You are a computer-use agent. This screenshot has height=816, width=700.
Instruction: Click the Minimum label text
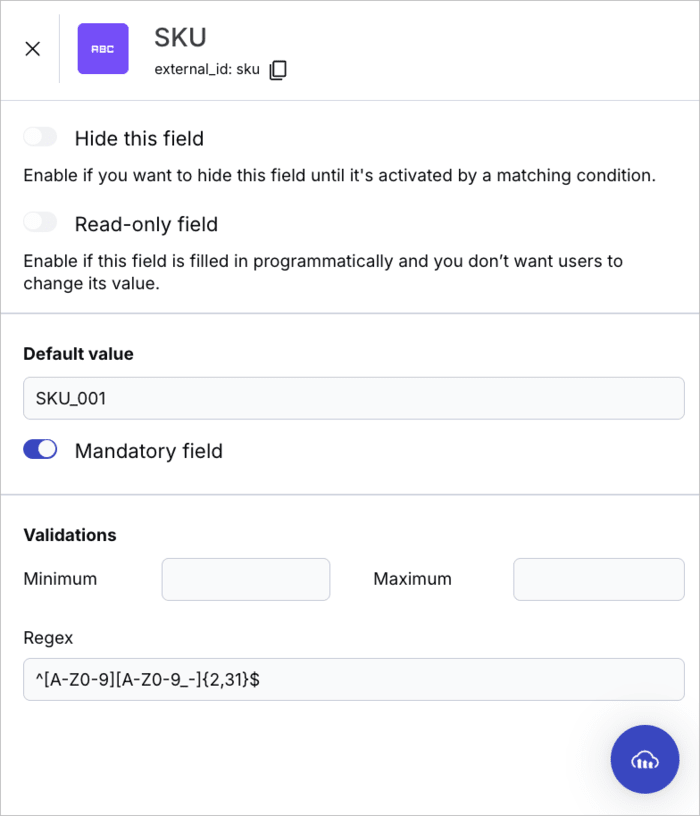[x=60, y=579]
